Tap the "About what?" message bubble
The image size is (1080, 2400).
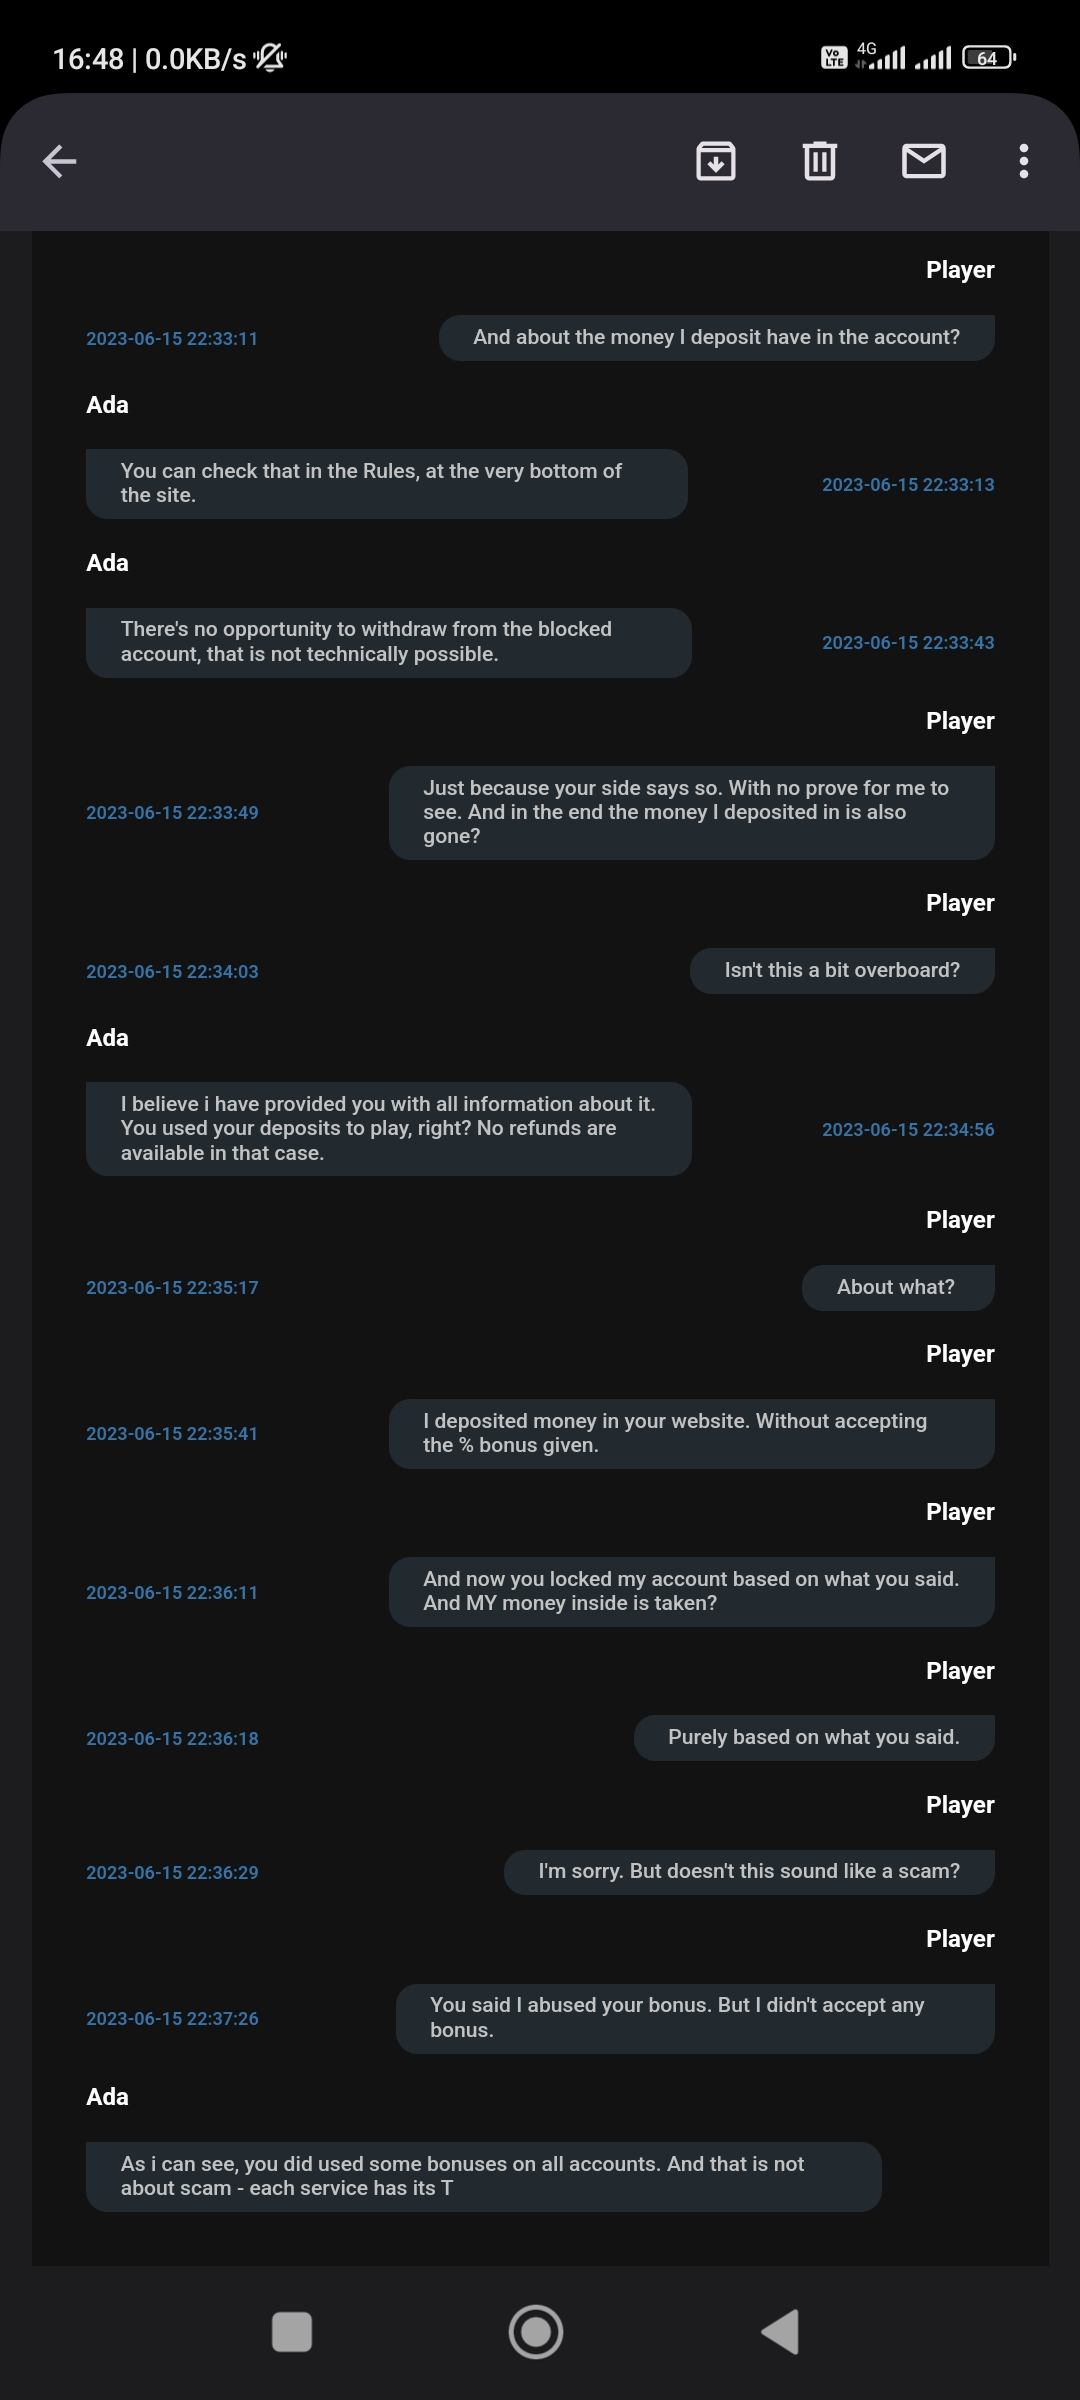(x=897, y=1287)
